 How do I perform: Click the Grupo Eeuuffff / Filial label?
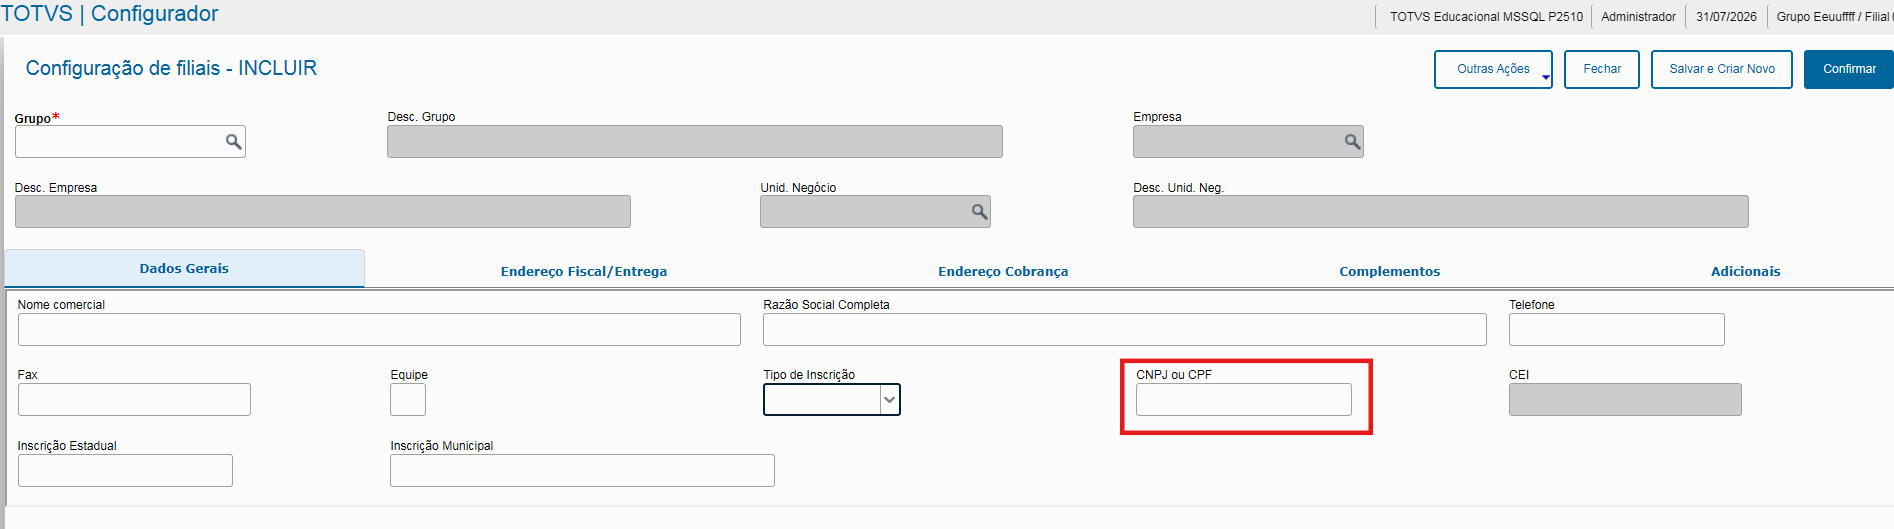[1834, 17]
